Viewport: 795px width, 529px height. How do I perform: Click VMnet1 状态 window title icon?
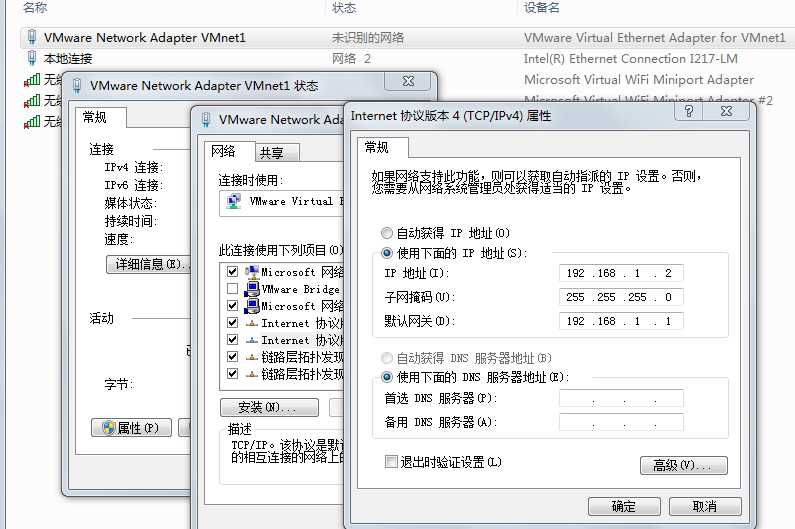click(77, 85)
